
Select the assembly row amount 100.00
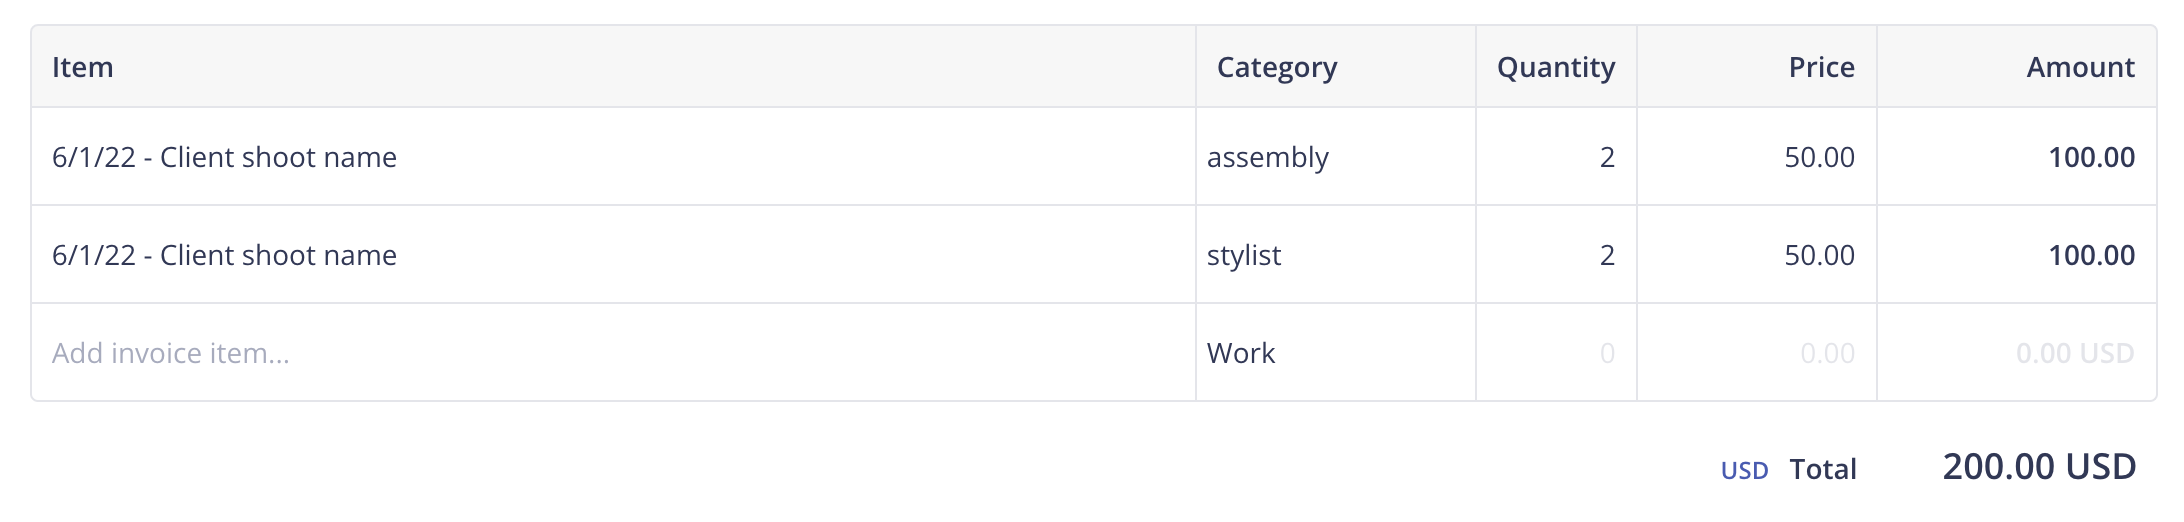click(x=2091, y=157)
